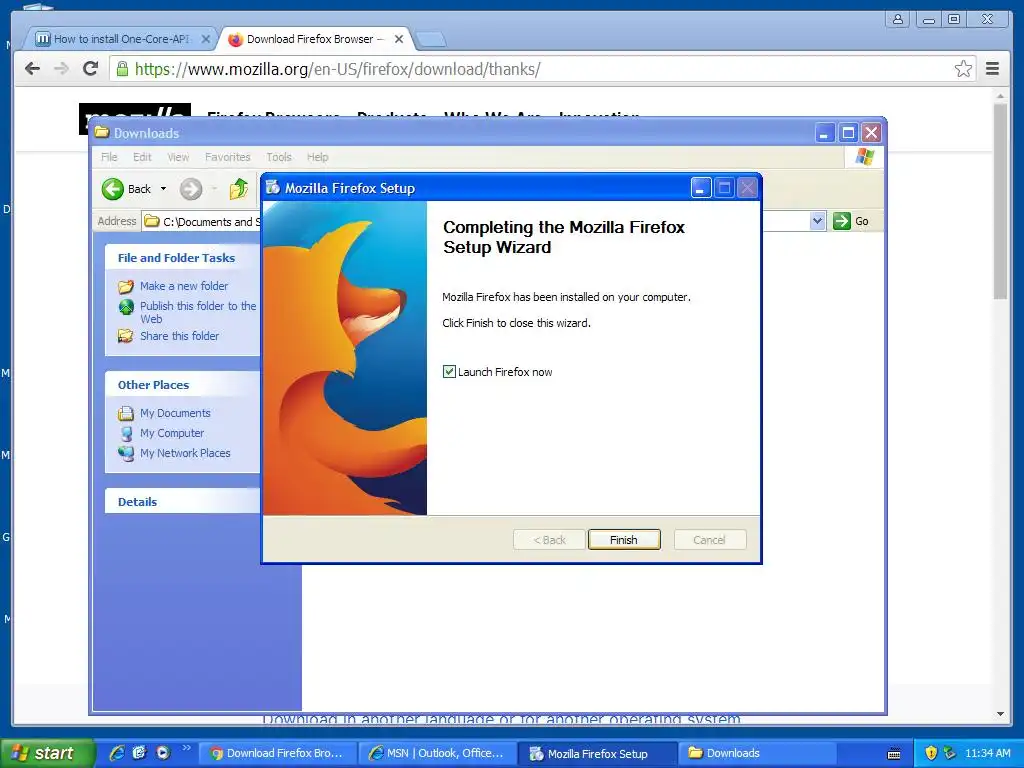This screenshot has height=768, width=1024.
Task: Open the Favorites menu in the Downloads window
Action: pyautogui.click(x=227, y=157)
